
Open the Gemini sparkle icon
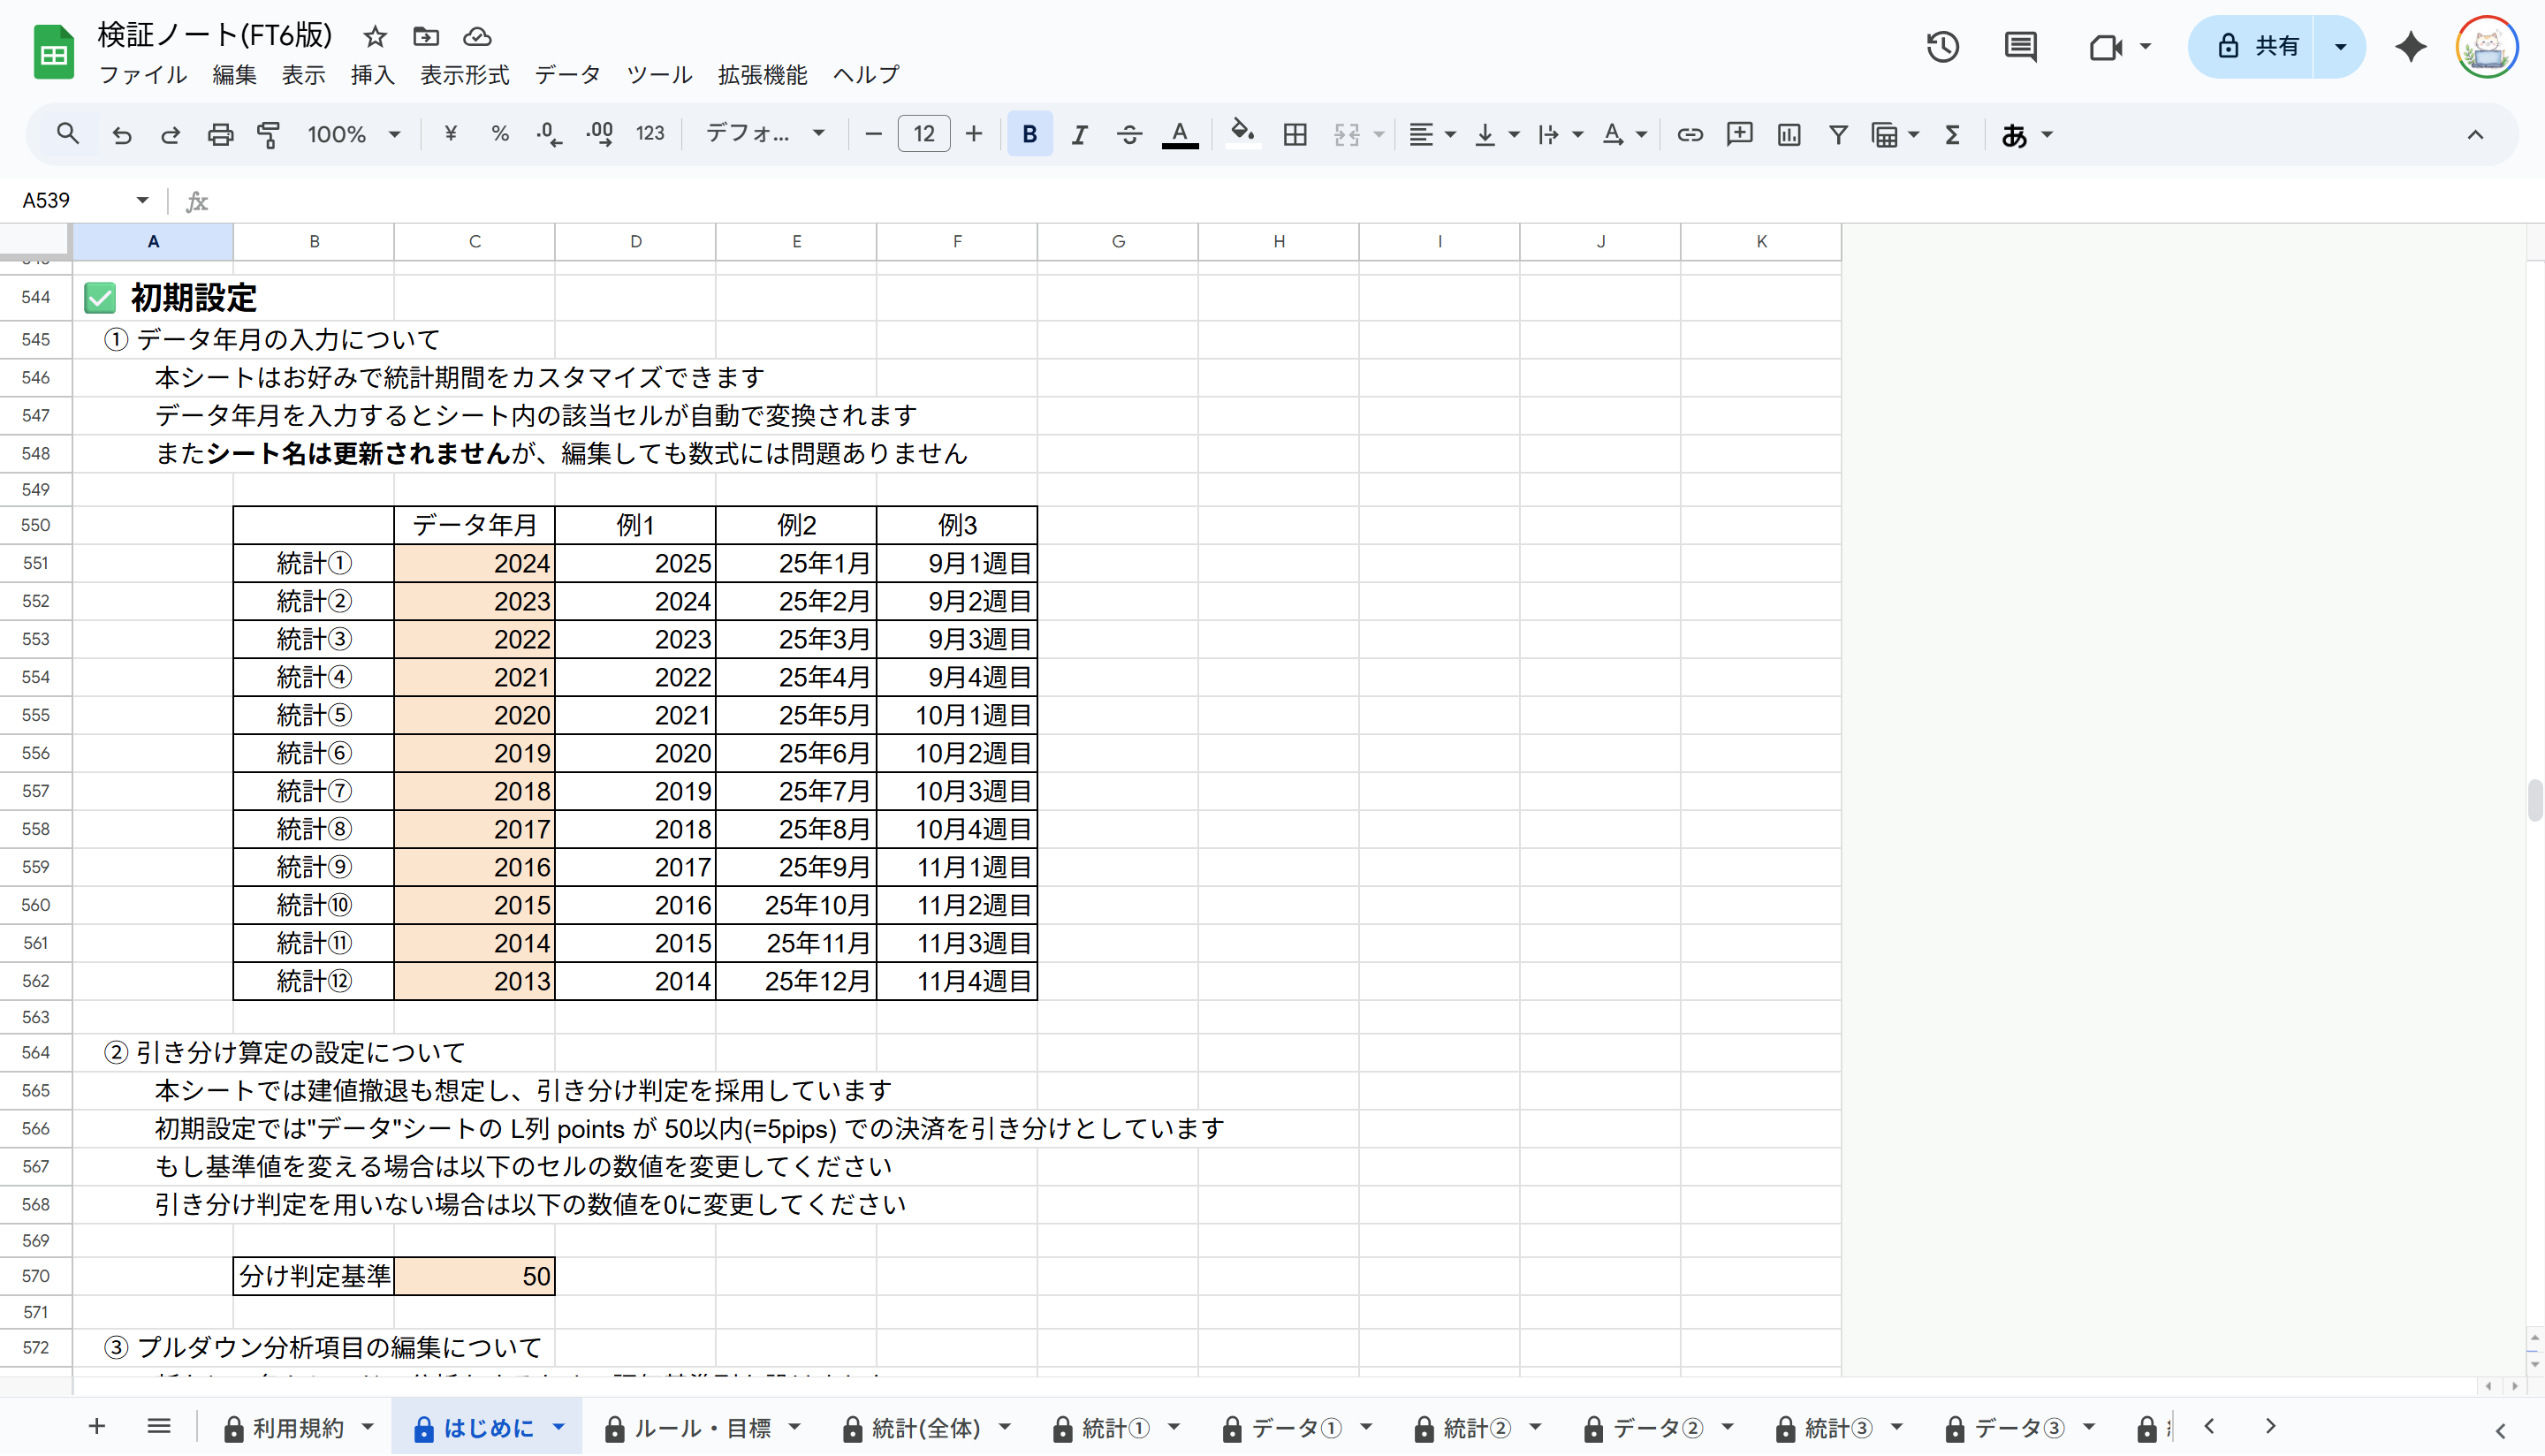[x=2411, y=47]
